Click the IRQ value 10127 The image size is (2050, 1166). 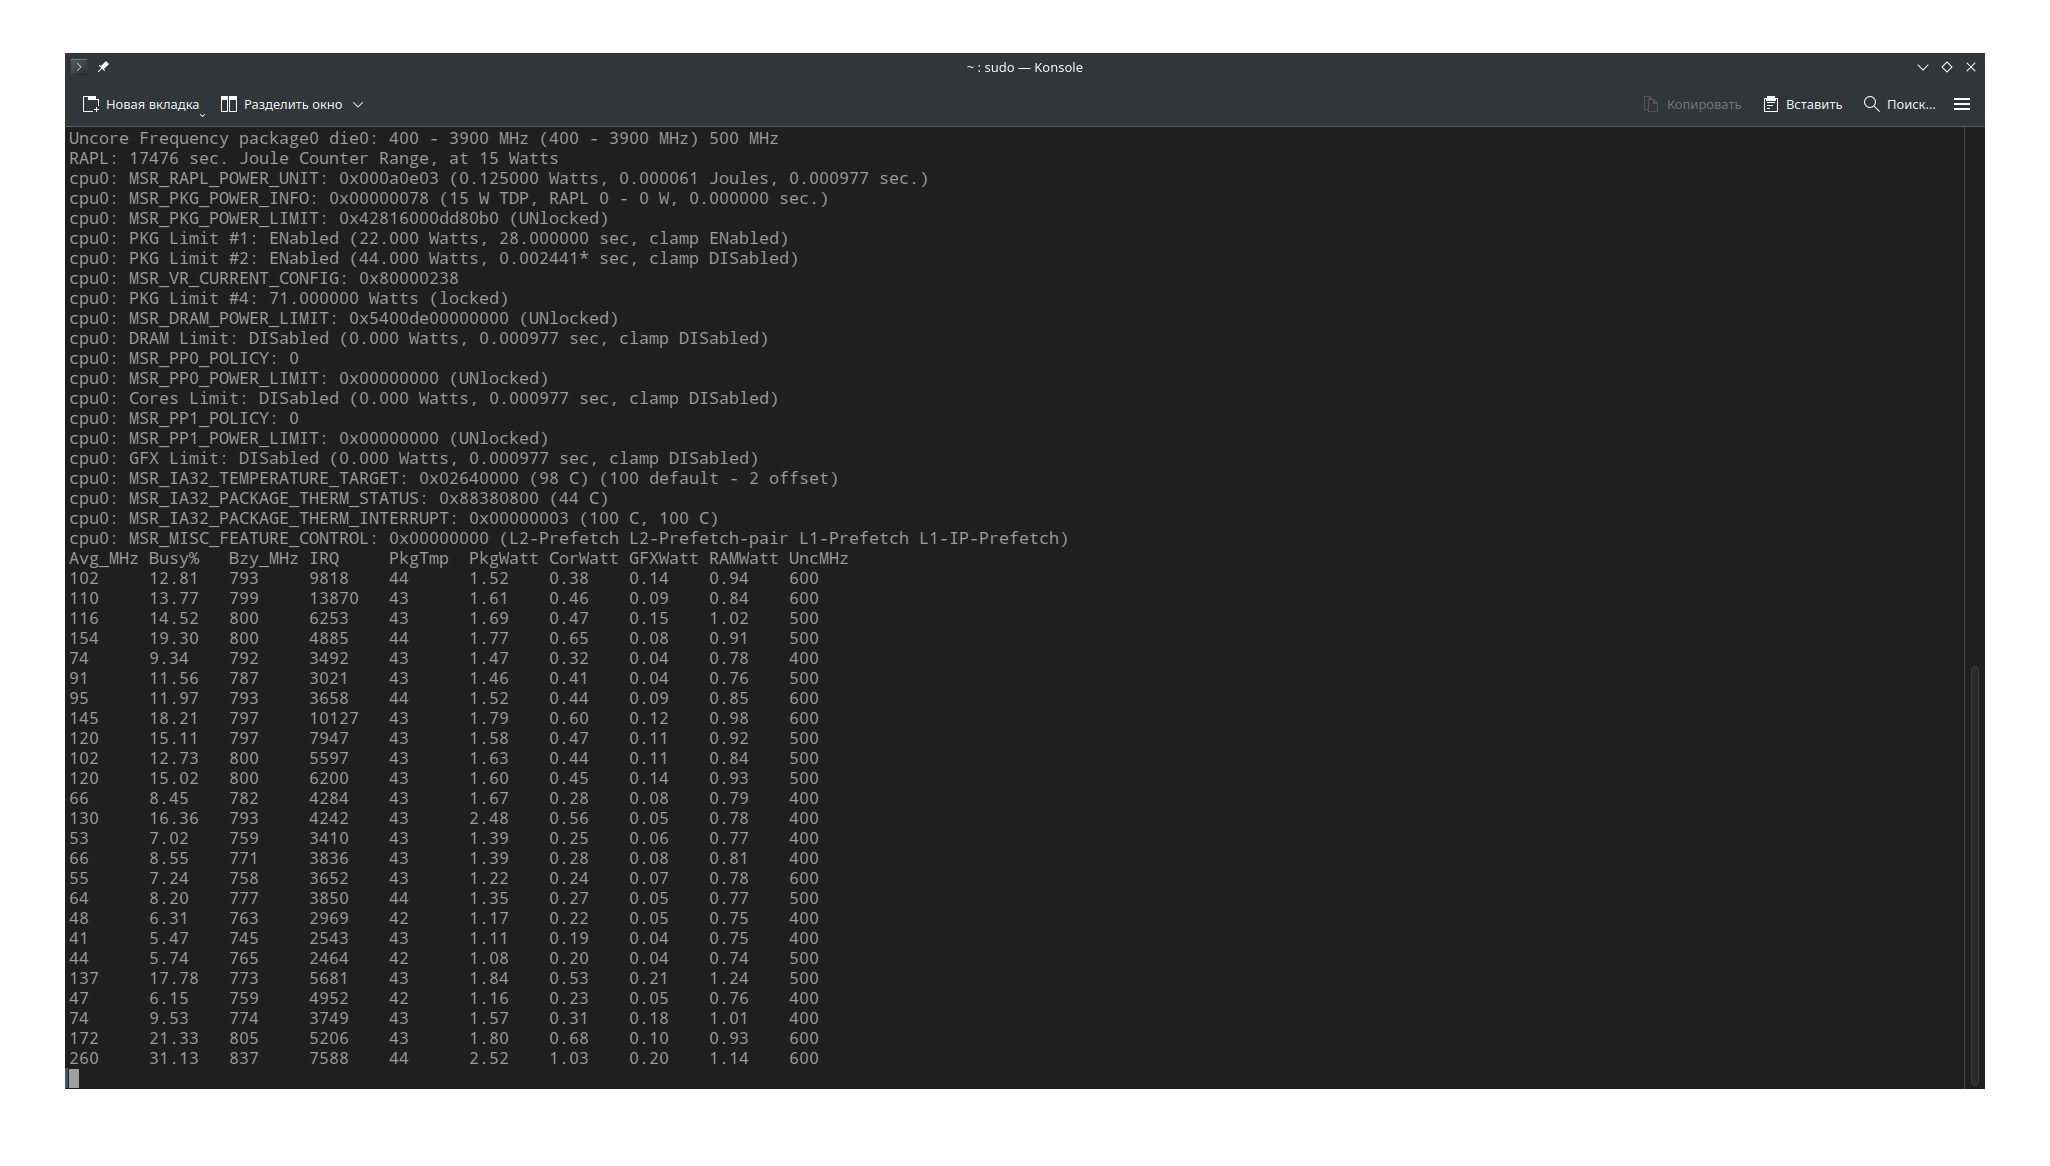pyautogui.click(x=333, y=718)
